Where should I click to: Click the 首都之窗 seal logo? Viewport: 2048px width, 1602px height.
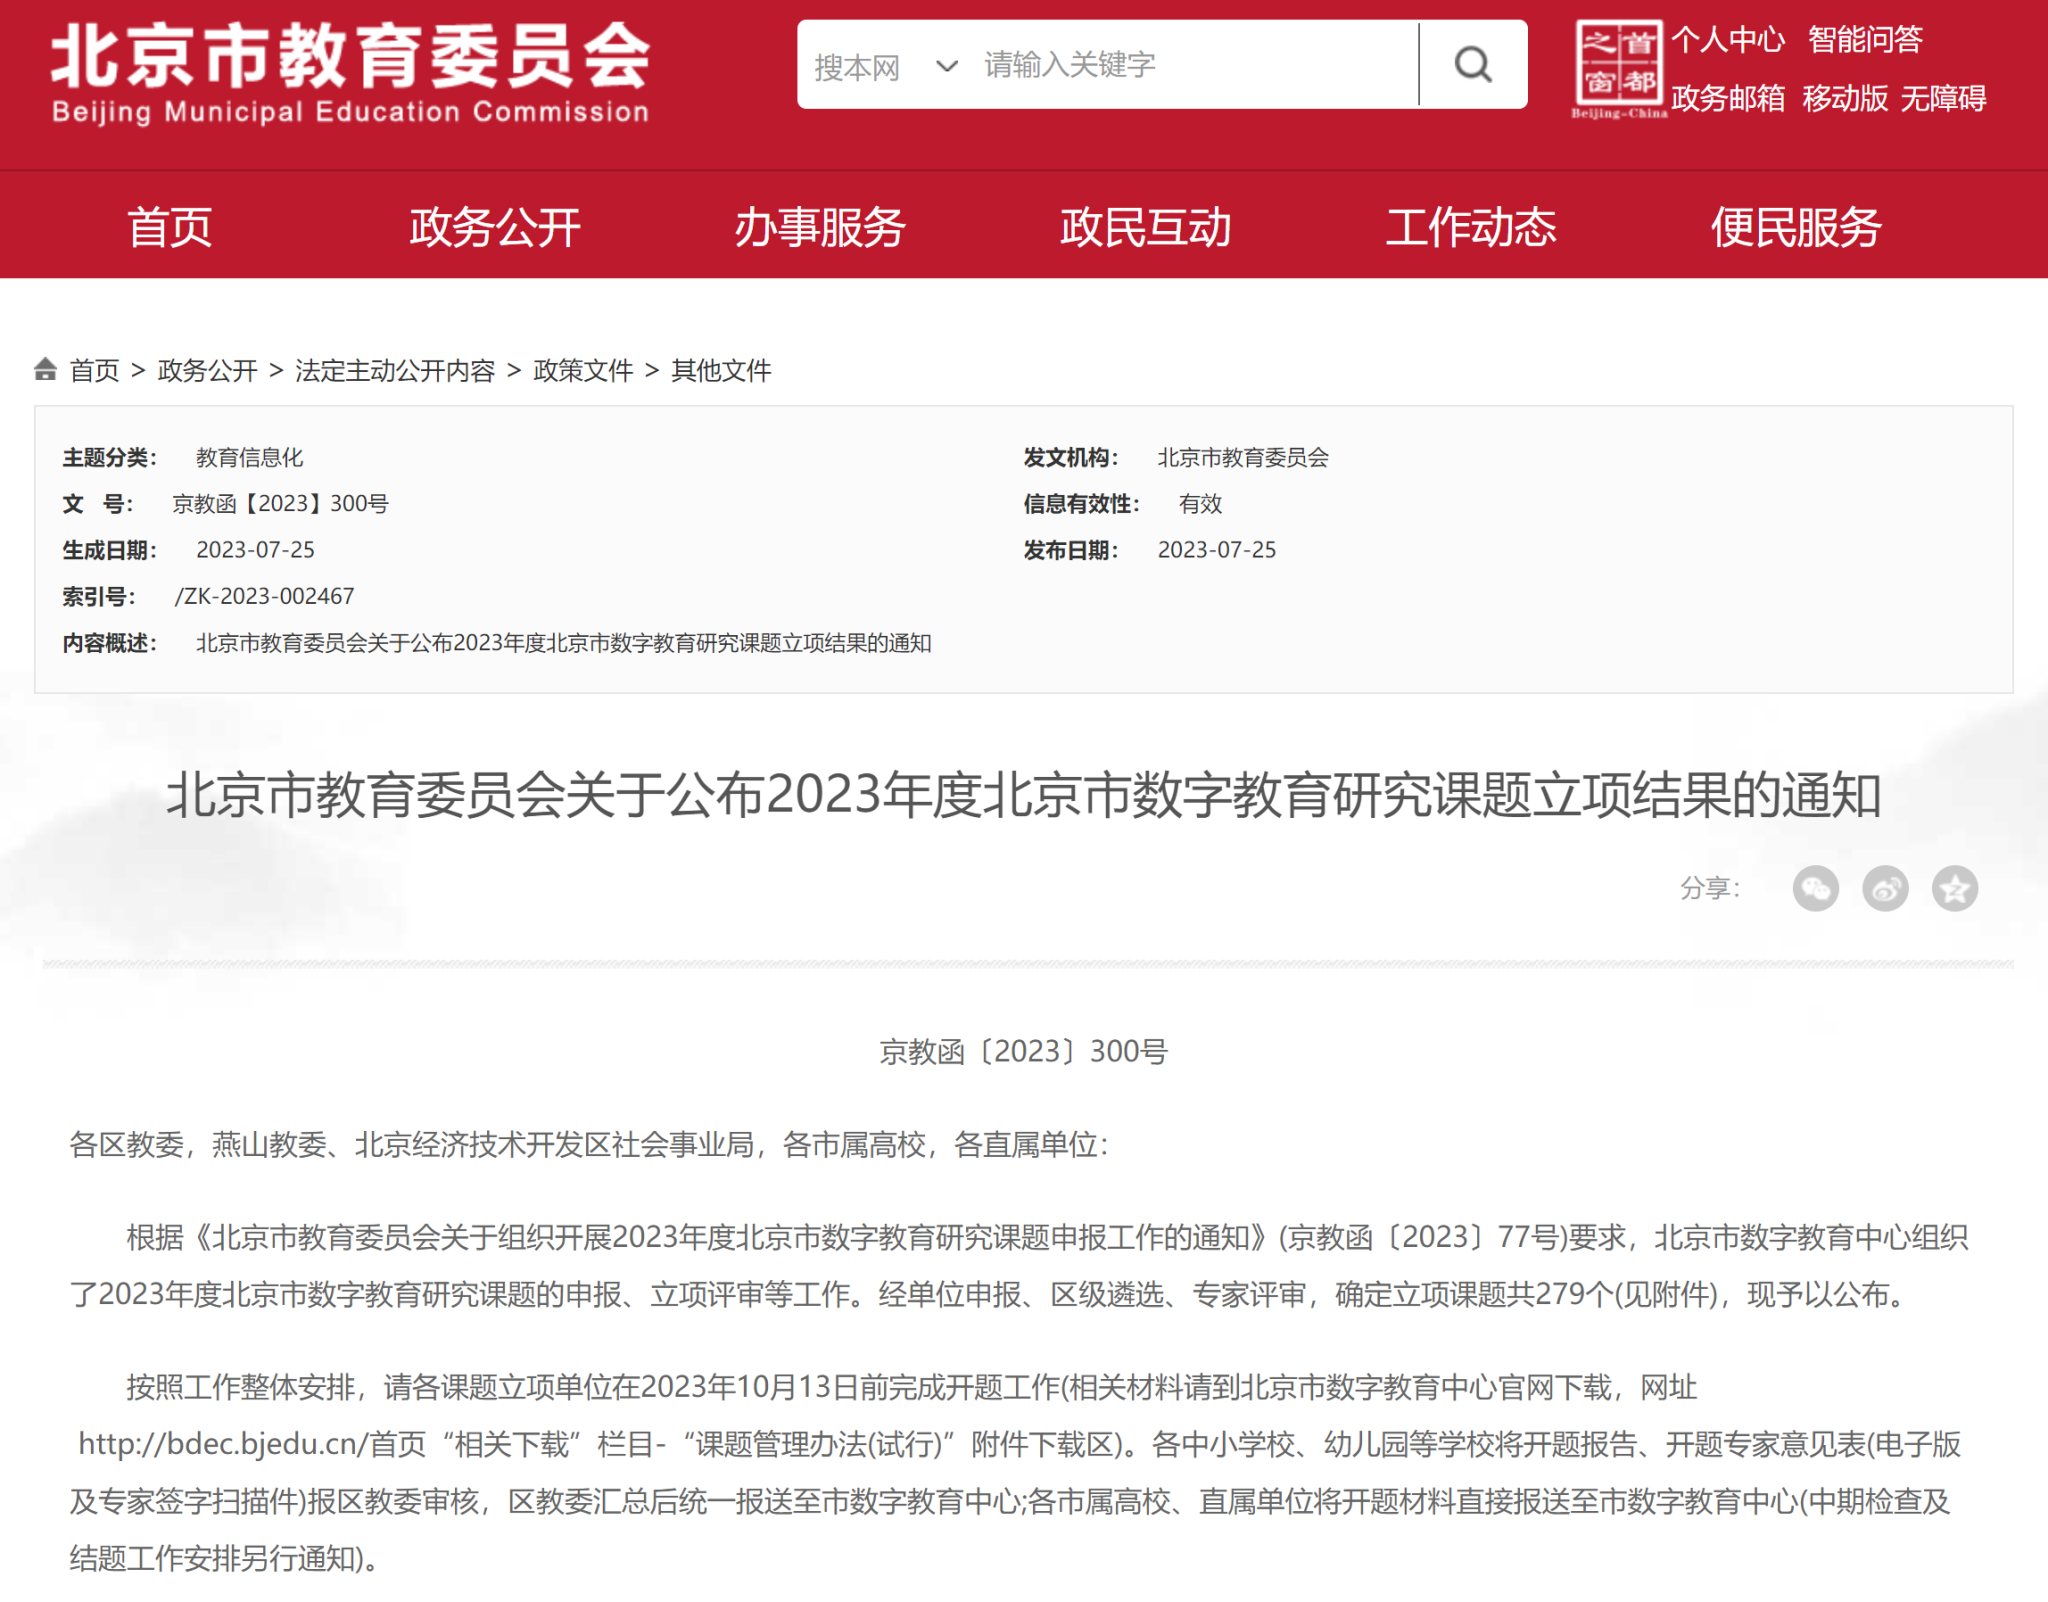(x=1618, y=68)
